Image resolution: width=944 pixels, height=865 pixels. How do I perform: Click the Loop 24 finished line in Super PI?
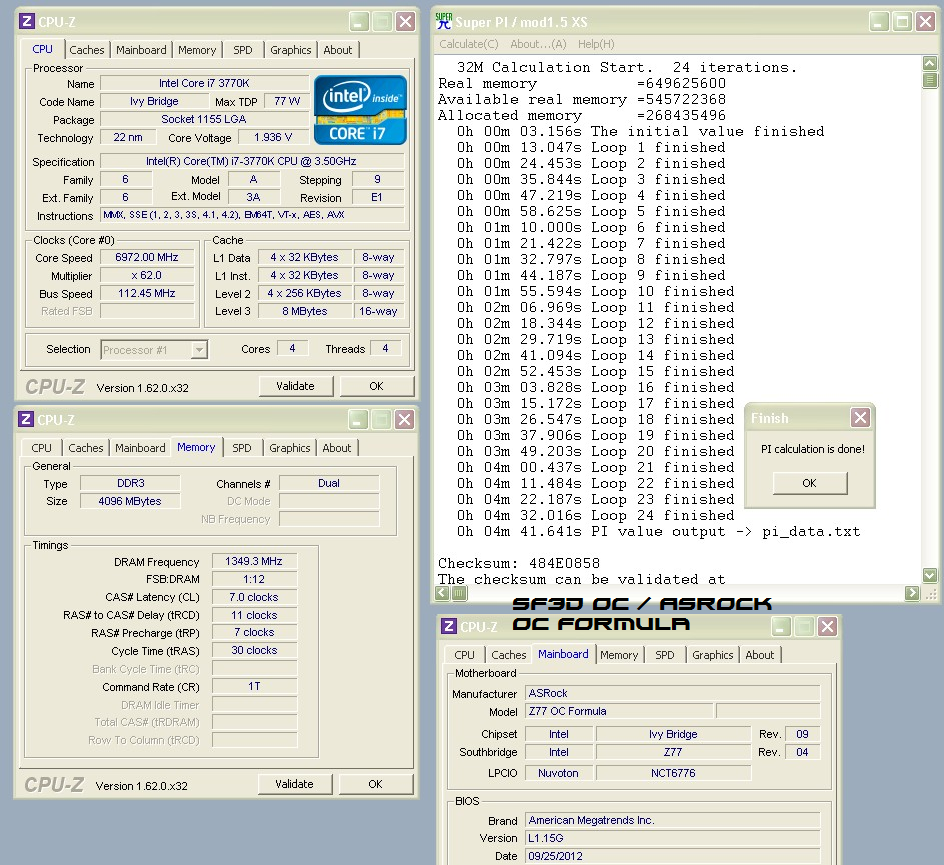pyautogui.click(x=595, y=515)
